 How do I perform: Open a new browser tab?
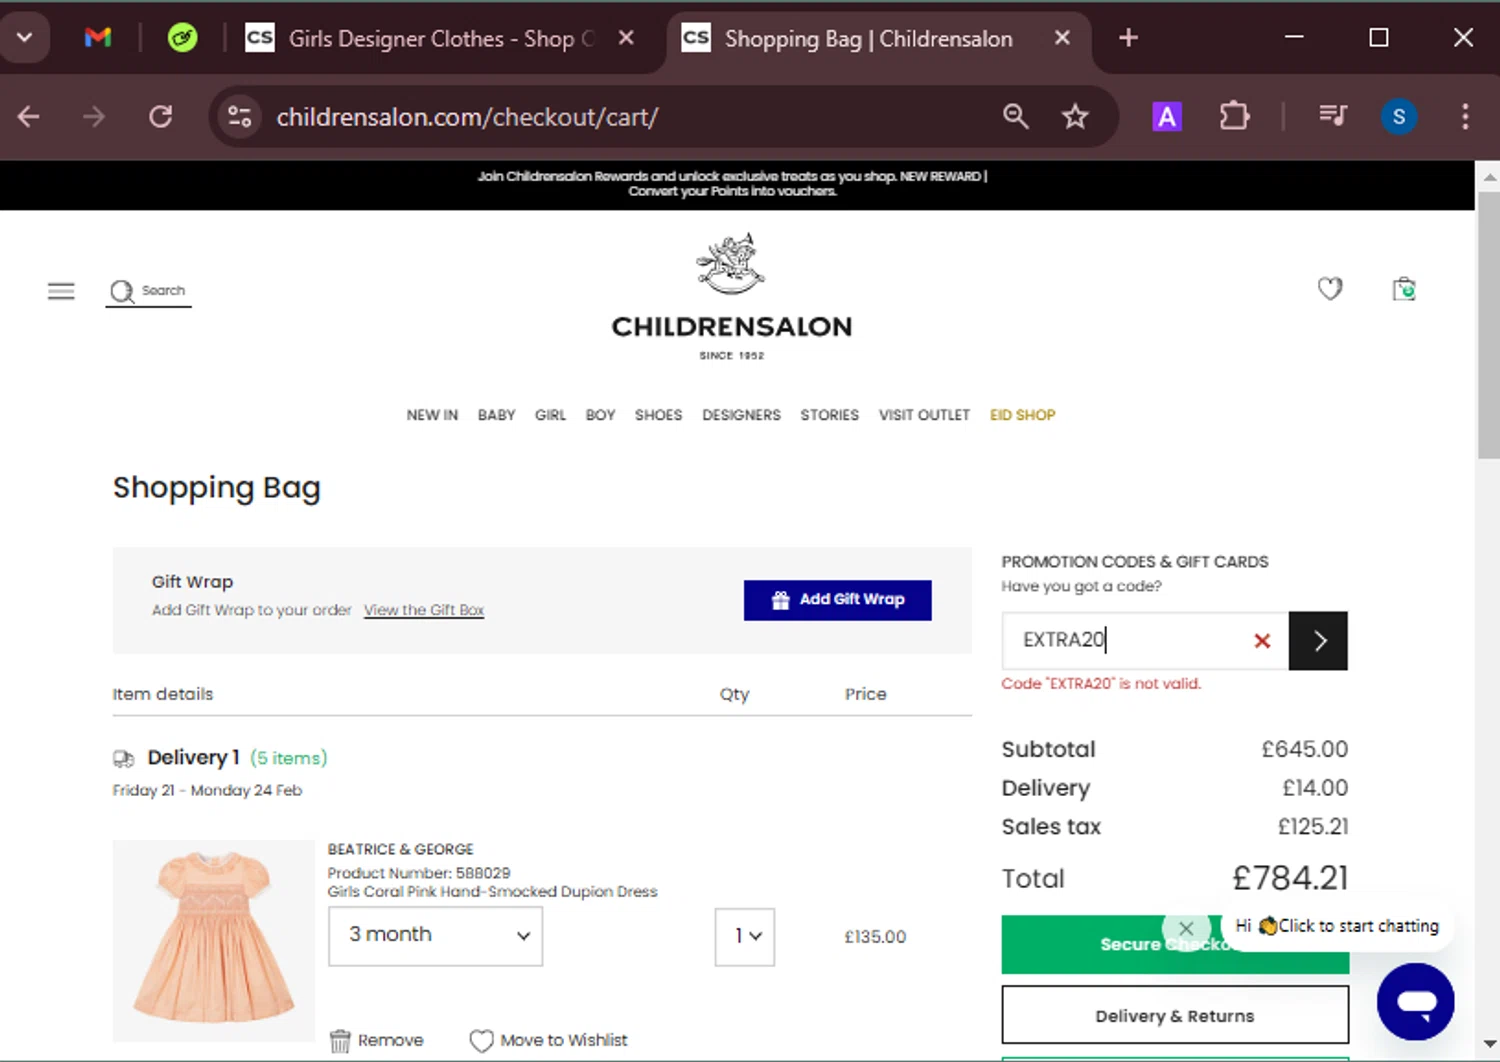coord(1128,38)
